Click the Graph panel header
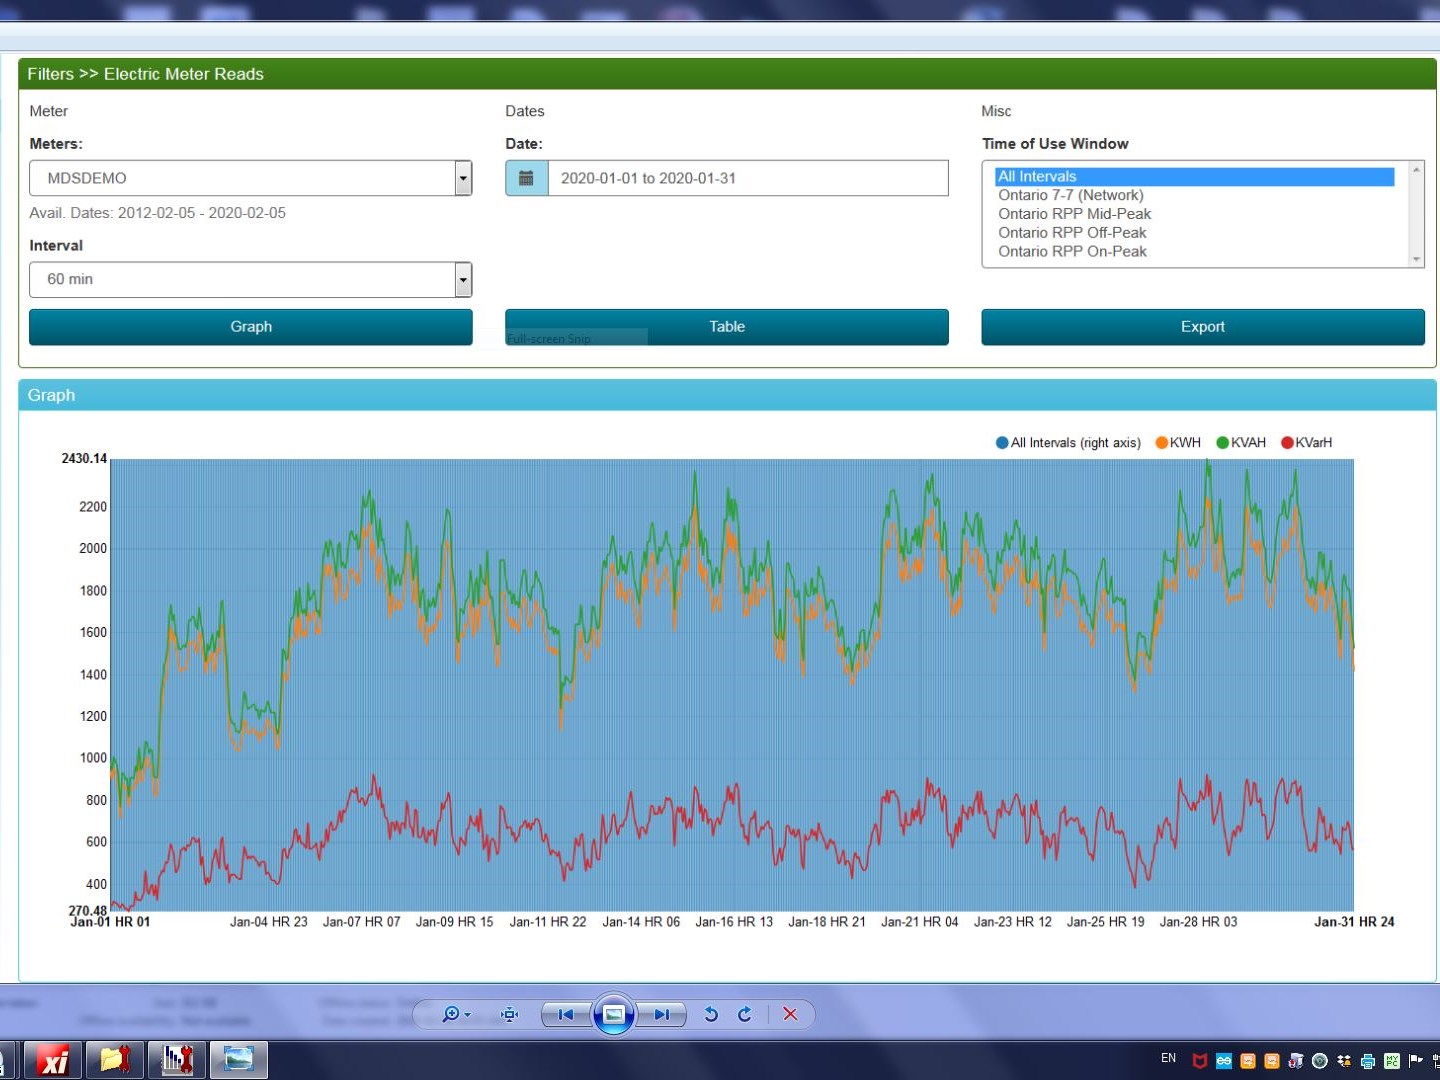The image size is (1440, 1080). point(727,395)
